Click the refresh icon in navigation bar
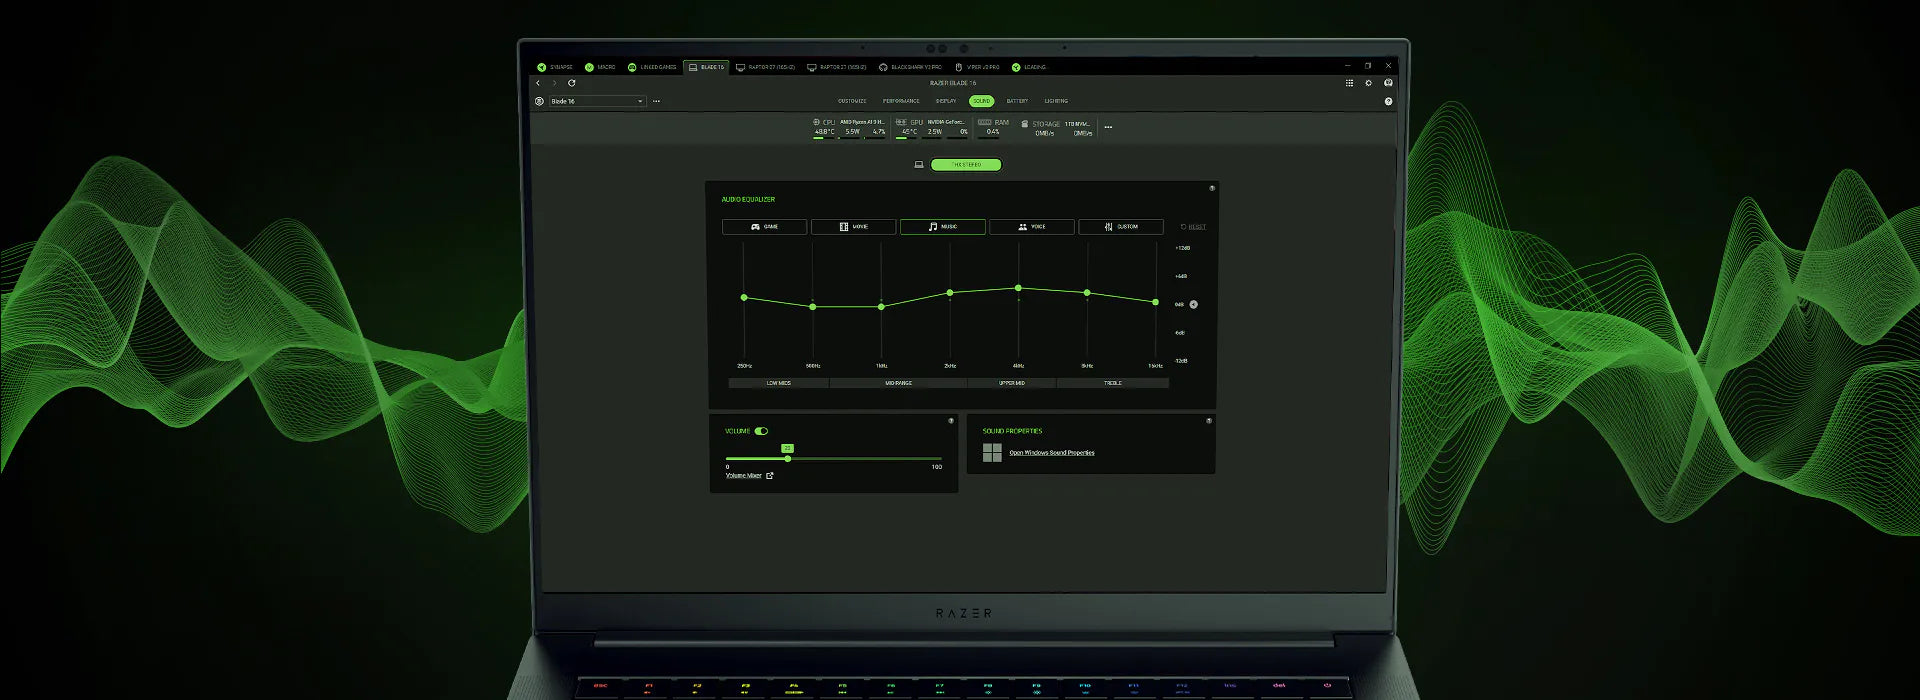The height and width of the screenshot is (700, 1920). 572,83
